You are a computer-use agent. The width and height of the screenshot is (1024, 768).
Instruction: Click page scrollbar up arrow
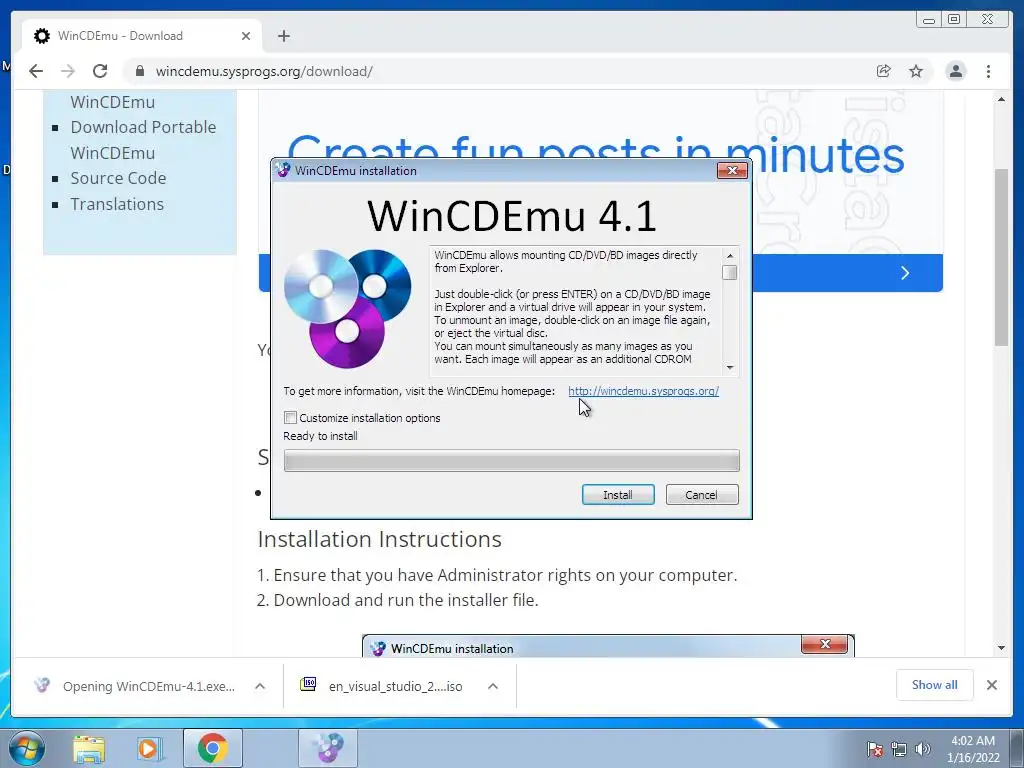pos(1001,99)
